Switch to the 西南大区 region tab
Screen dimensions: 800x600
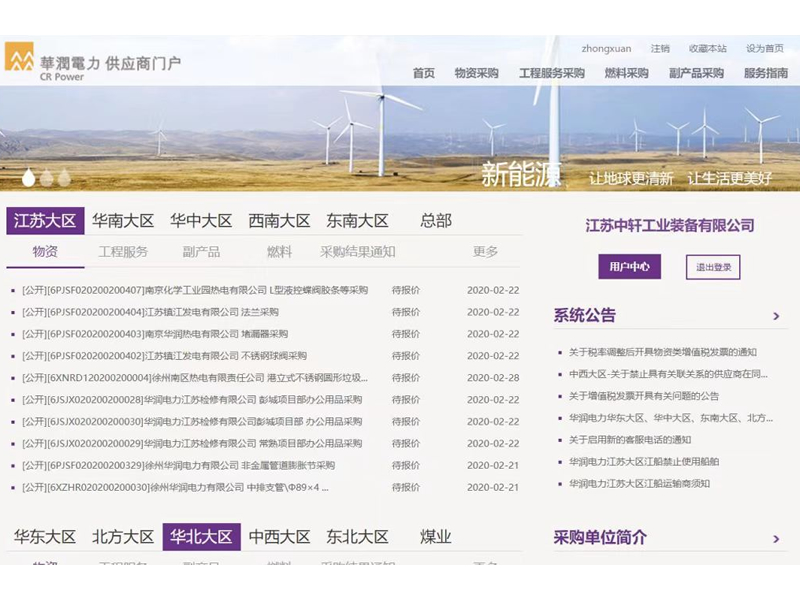pyautogui.click(x=279, y=221)
